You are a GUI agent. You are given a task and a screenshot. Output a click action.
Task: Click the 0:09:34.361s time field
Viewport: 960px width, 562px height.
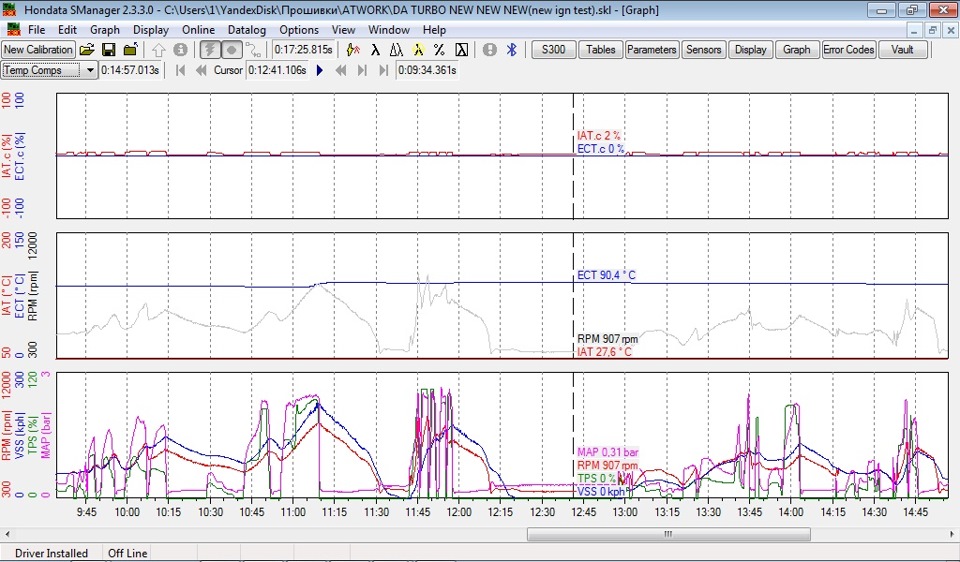click(x=427, y=70)
